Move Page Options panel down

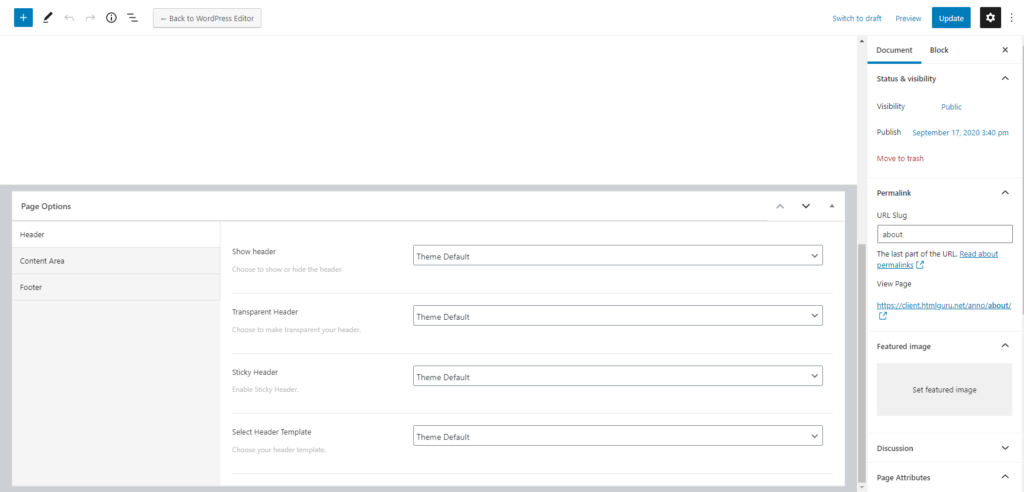pos(806,206)
